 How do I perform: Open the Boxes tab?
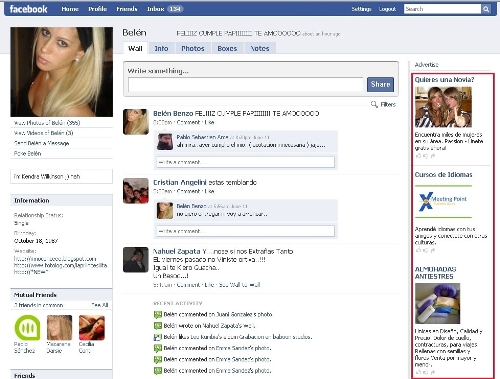coord(227,49)
